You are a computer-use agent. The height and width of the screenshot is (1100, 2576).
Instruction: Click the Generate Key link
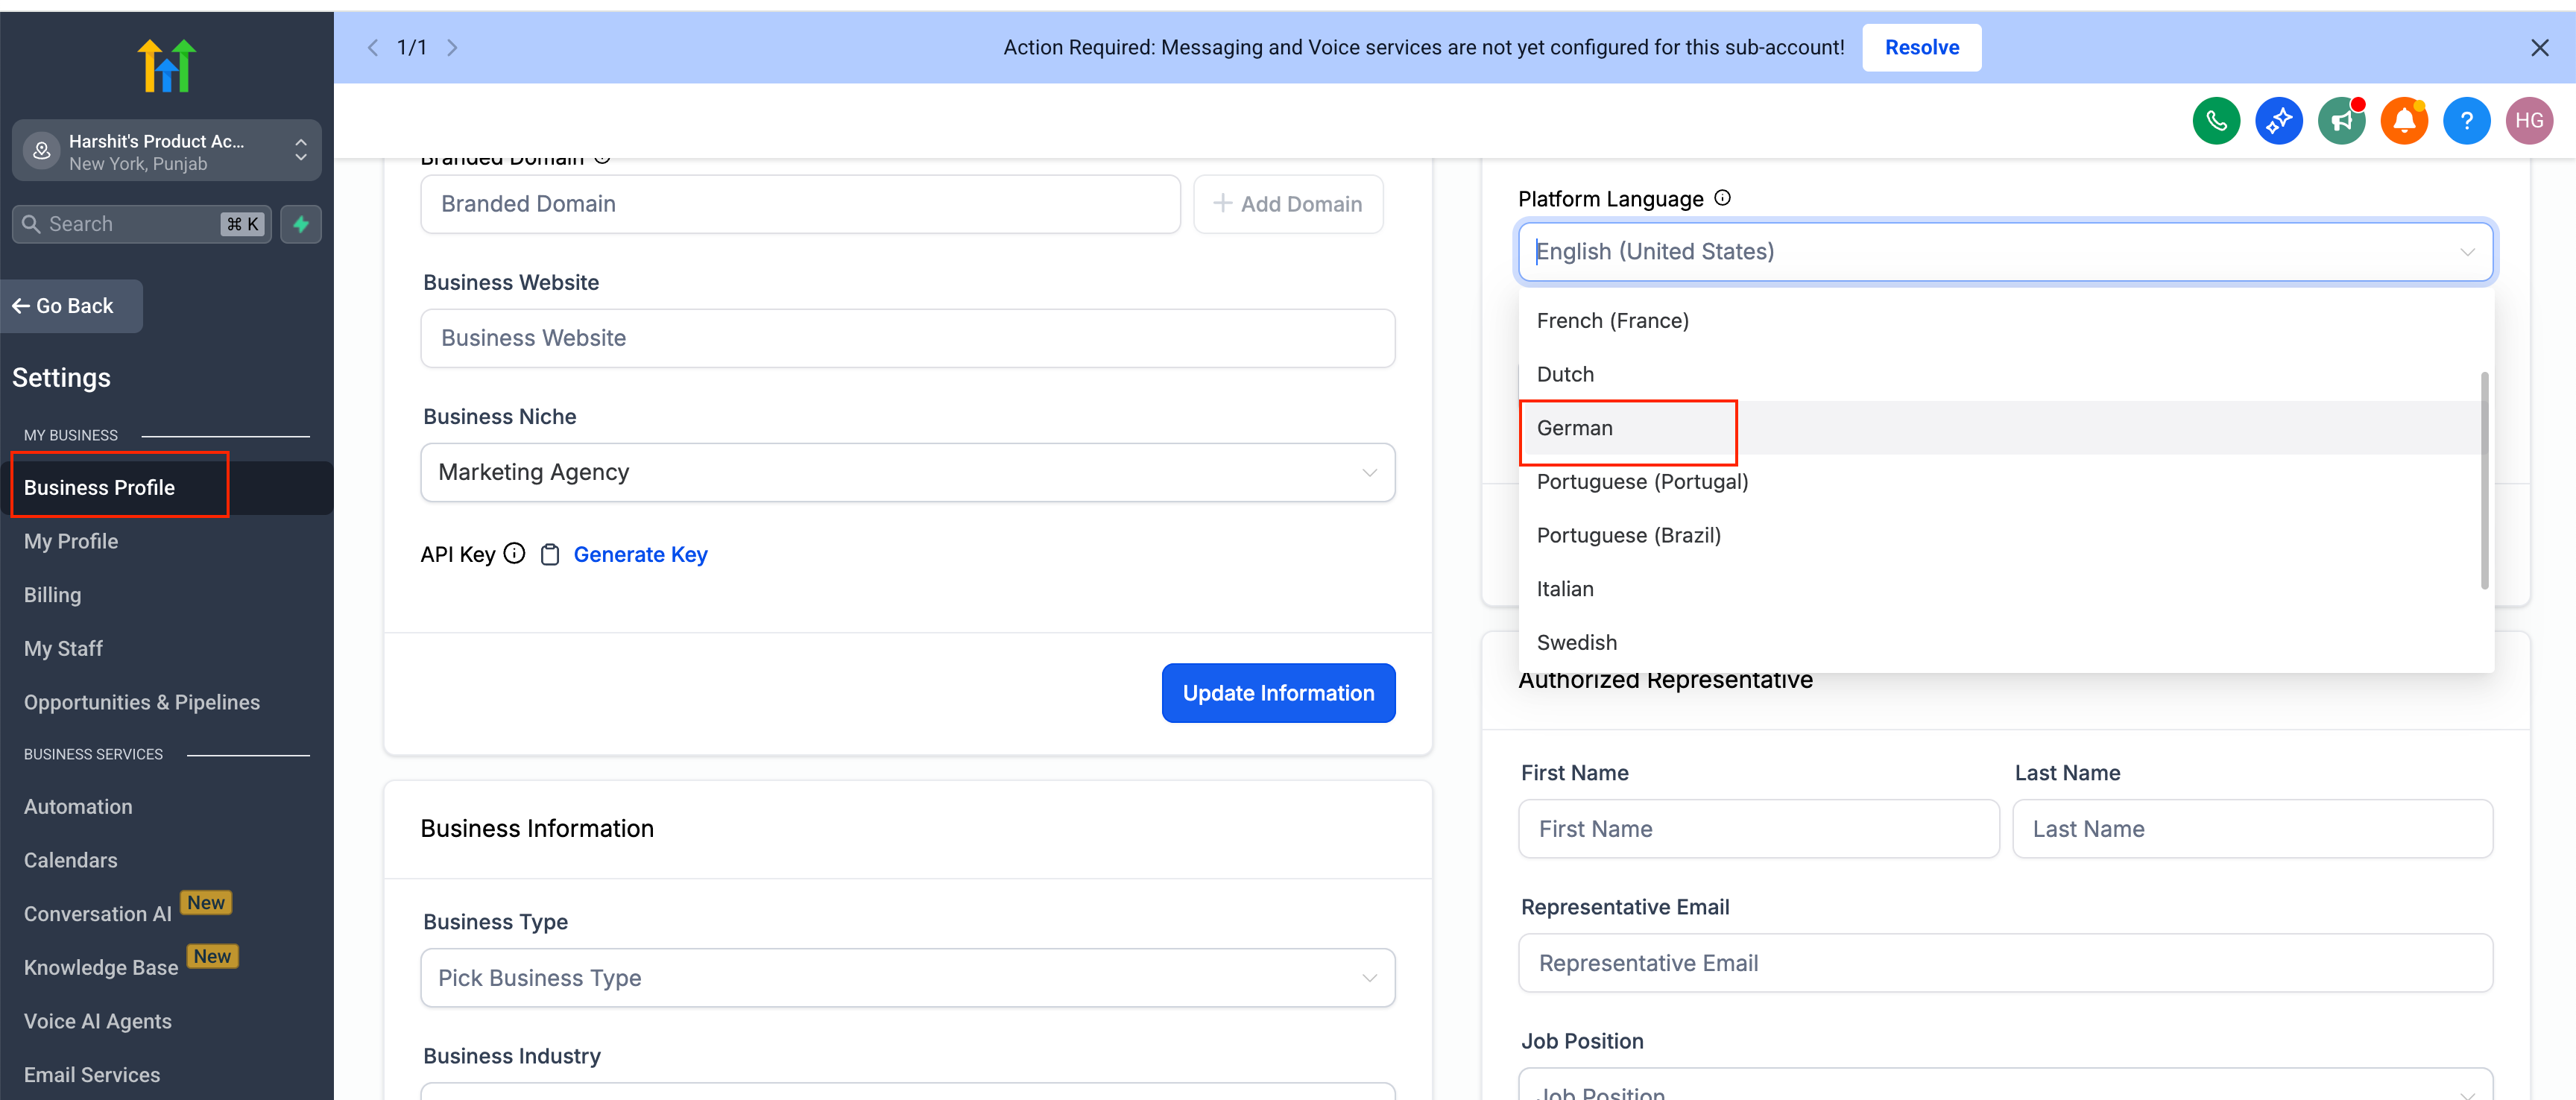click(640, 554)
